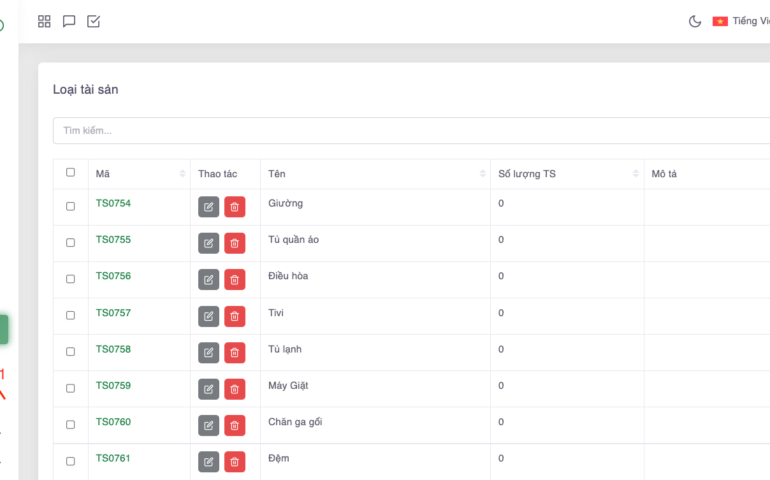770x480 pixels.
Task: Delete the Tủ quần áo row
Action: [234, 243]
